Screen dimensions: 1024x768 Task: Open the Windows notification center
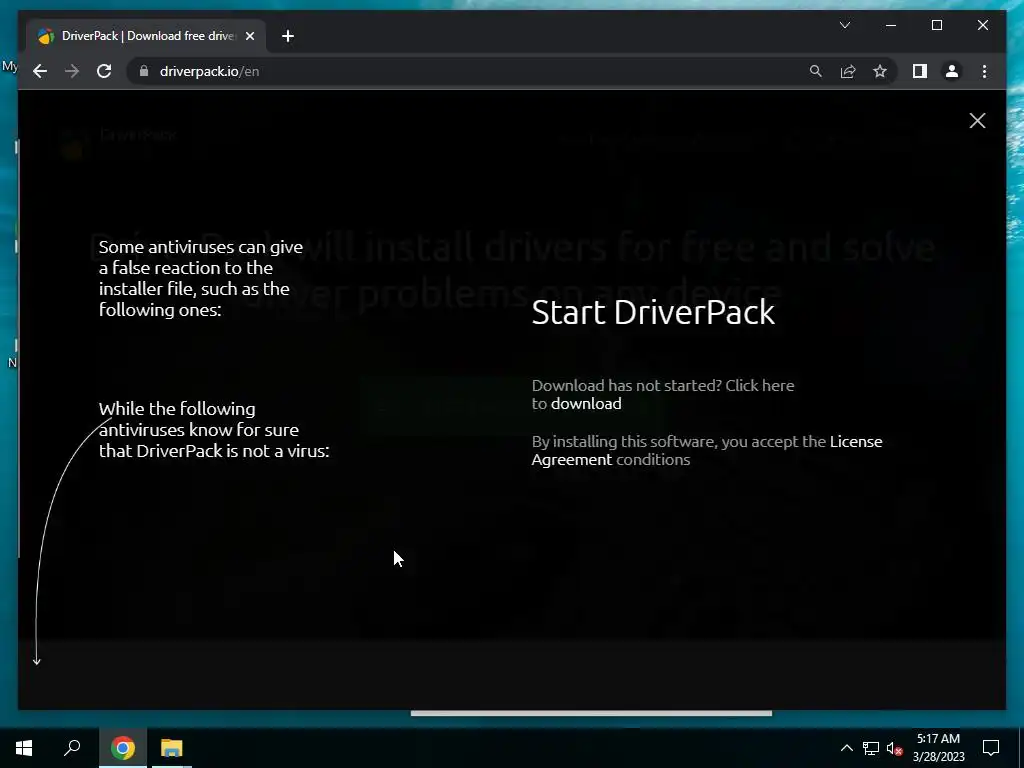tap(991, 748)
